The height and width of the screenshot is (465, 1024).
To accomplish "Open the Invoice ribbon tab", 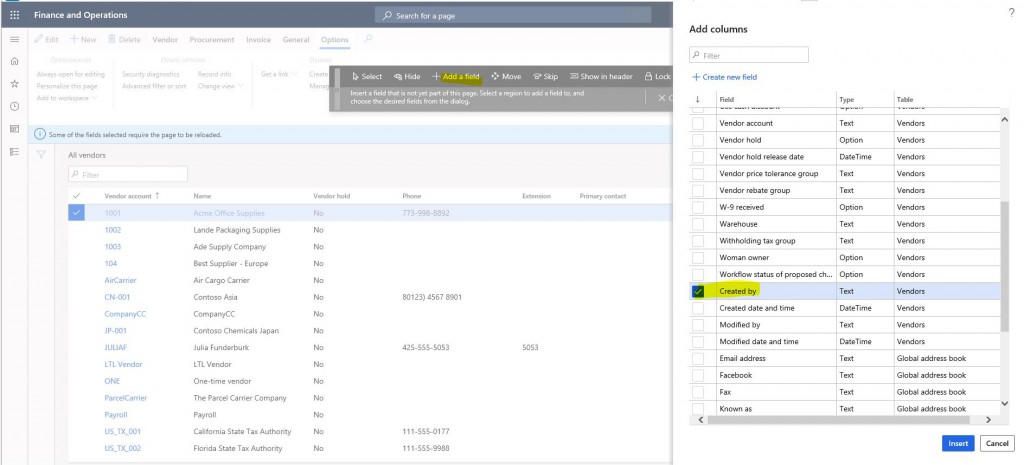I will tap(258, 39).
